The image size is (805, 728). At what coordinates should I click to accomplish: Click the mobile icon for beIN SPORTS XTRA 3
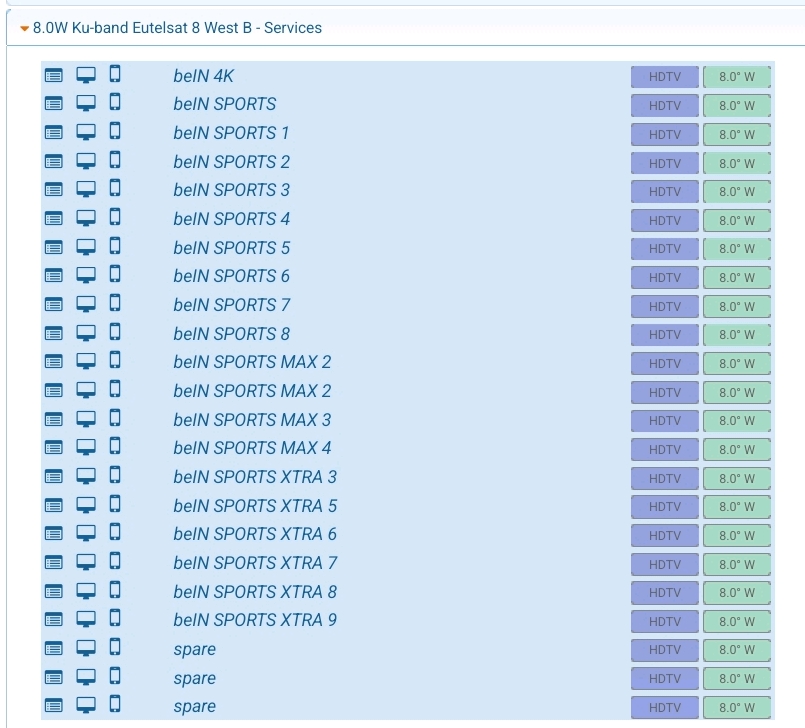pyautogui.click(x=115, y=475)
